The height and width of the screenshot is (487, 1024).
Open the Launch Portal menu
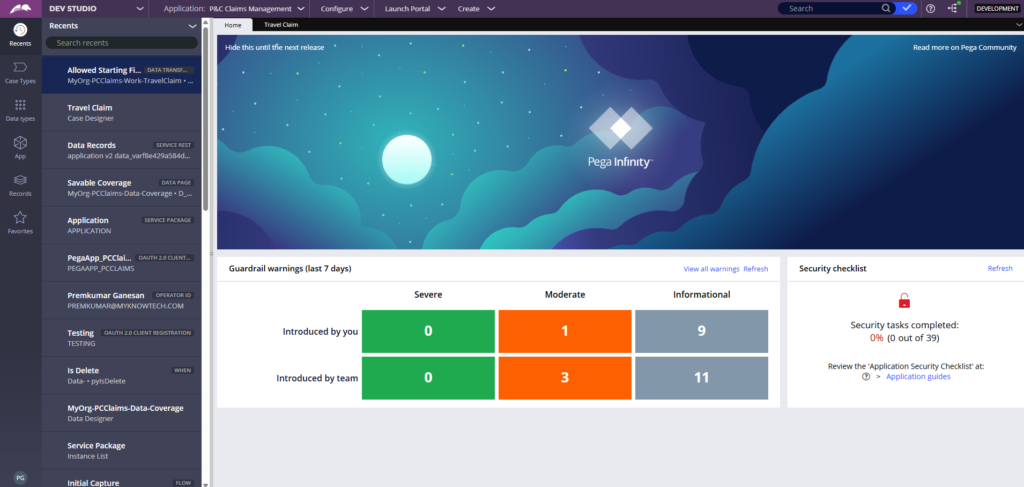coord(415,9)
